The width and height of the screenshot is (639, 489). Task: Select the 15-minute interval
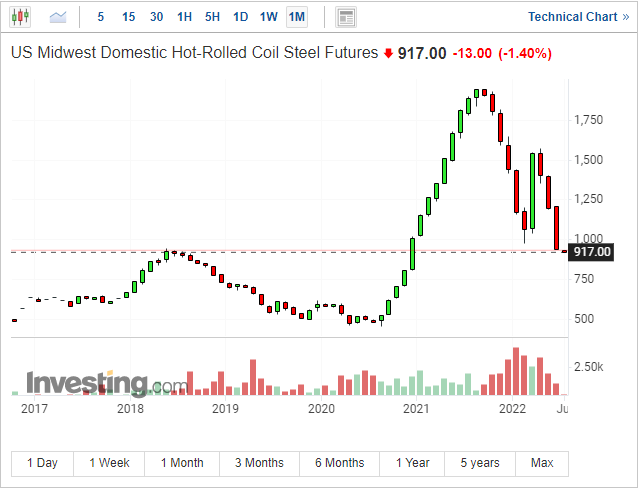[x=128, y=17]
